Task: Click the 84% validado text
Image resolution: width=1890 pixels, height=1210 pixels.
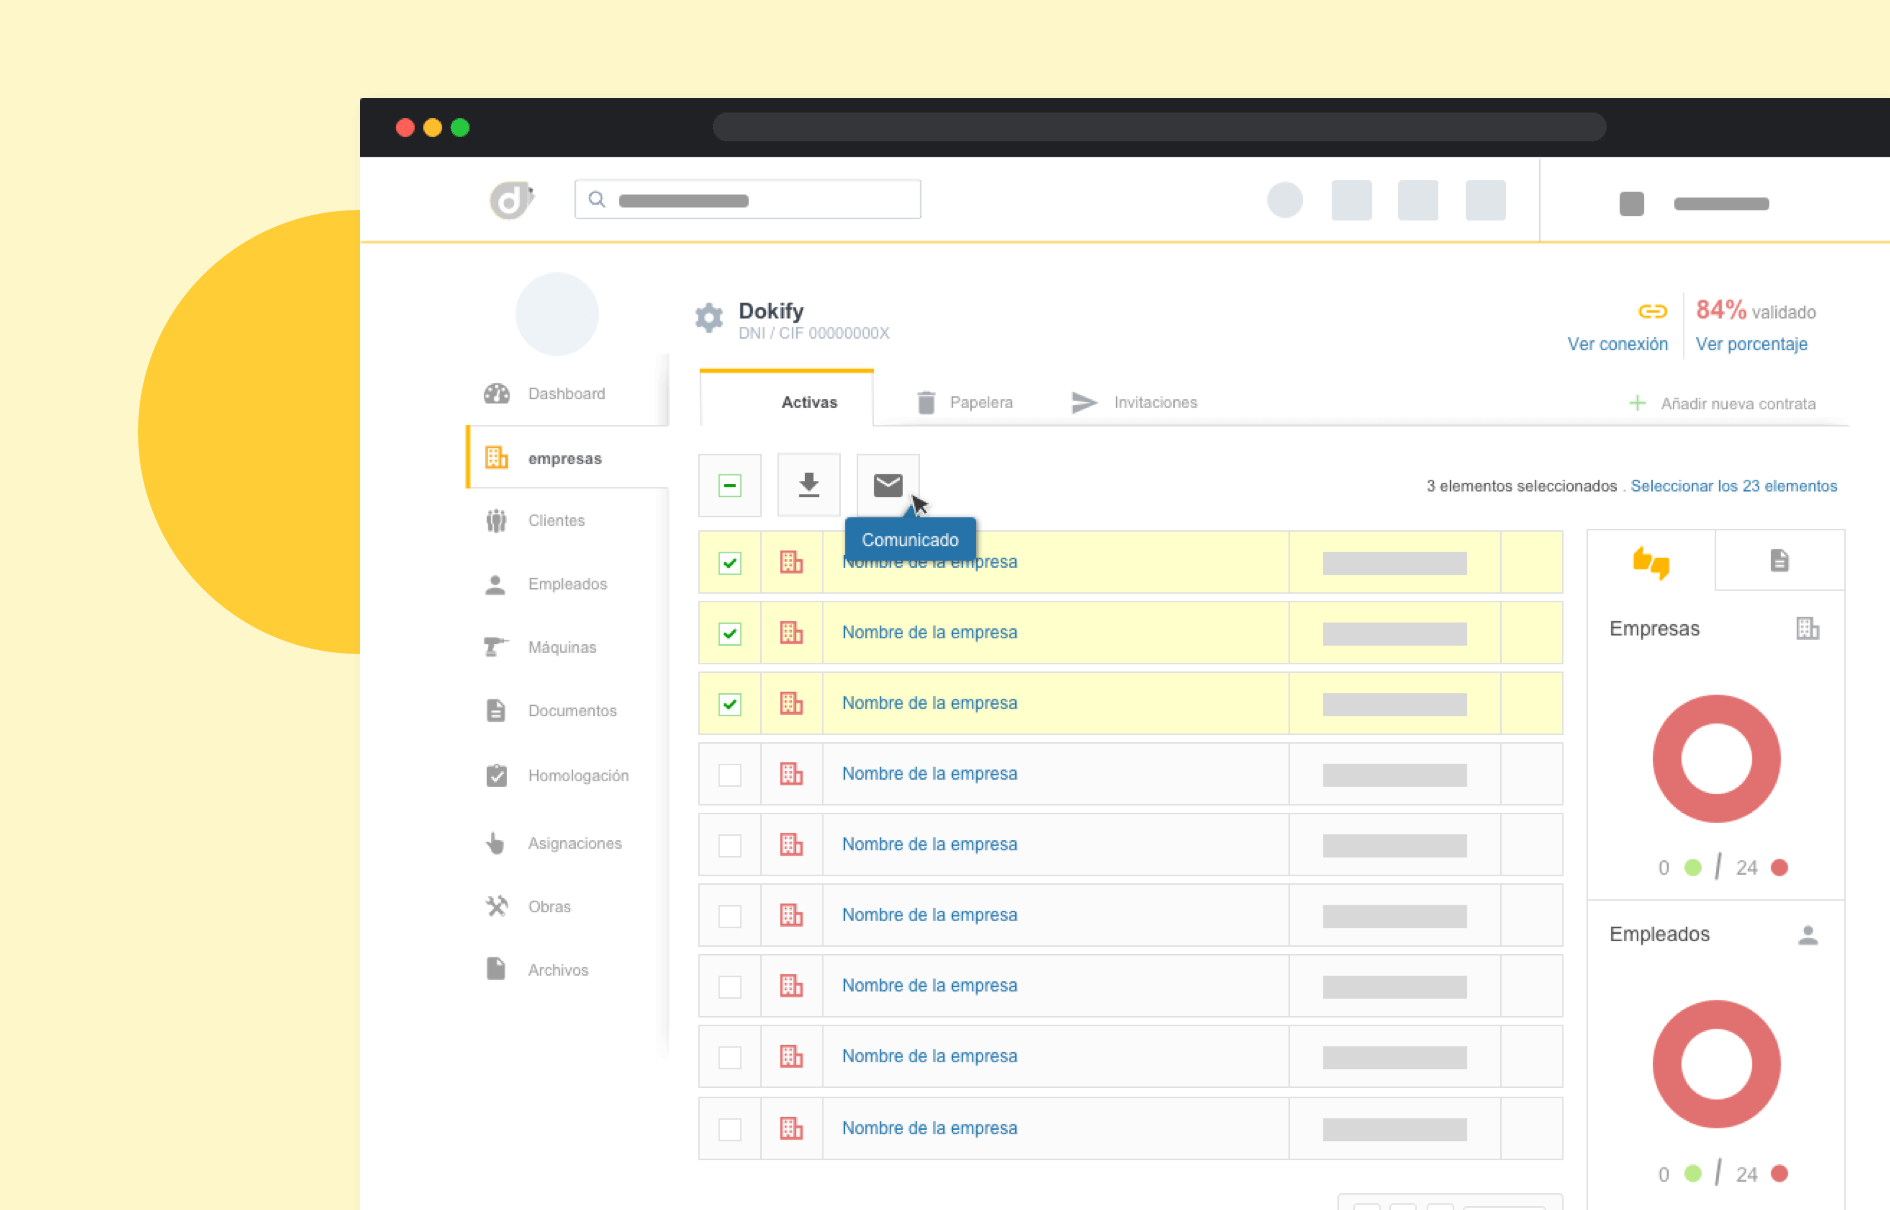Action: click(1755, 311)
